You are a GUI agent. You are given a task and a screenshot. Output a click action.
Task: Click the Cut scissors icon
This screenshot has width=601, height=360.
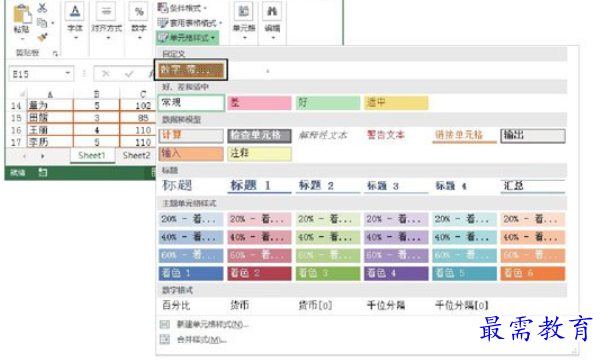click(42, 8)
